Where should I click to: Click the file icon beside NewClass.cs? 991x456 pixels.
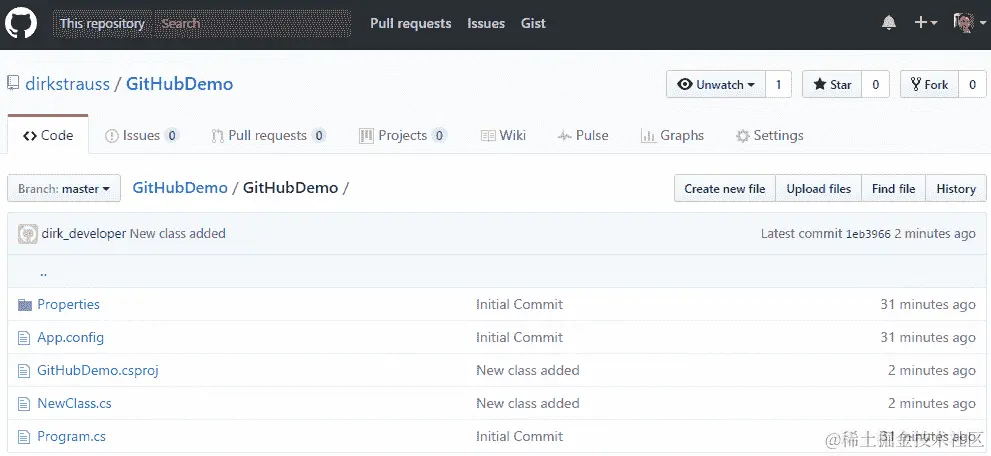tap(24, 404)
